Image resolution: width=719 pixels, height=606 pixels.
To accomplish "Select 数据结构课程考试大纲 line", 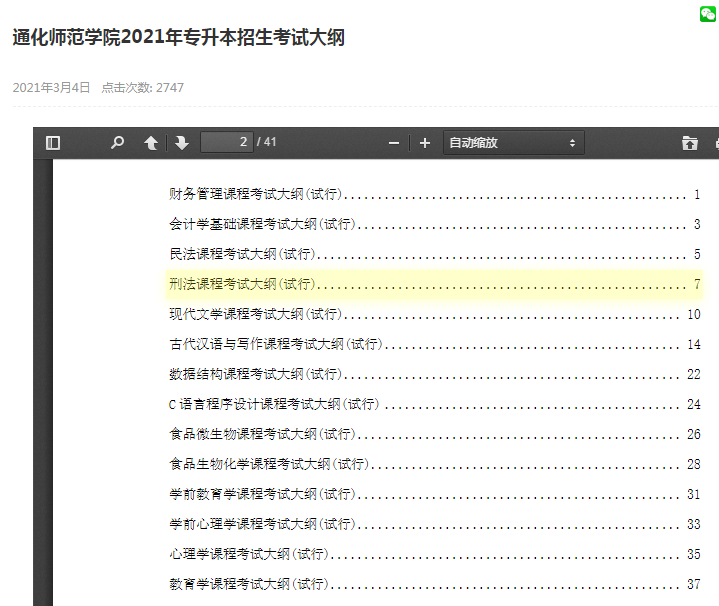I will tap(435, 374).
